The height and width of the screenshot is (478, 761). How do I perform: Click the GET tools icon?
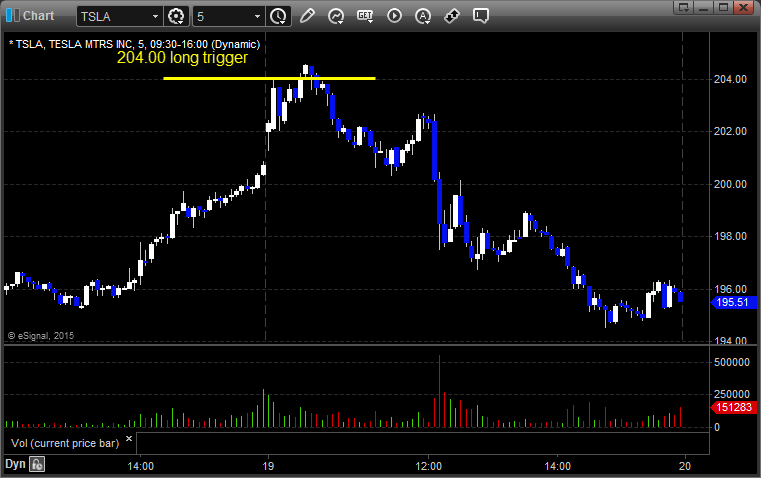click(365, 16)
